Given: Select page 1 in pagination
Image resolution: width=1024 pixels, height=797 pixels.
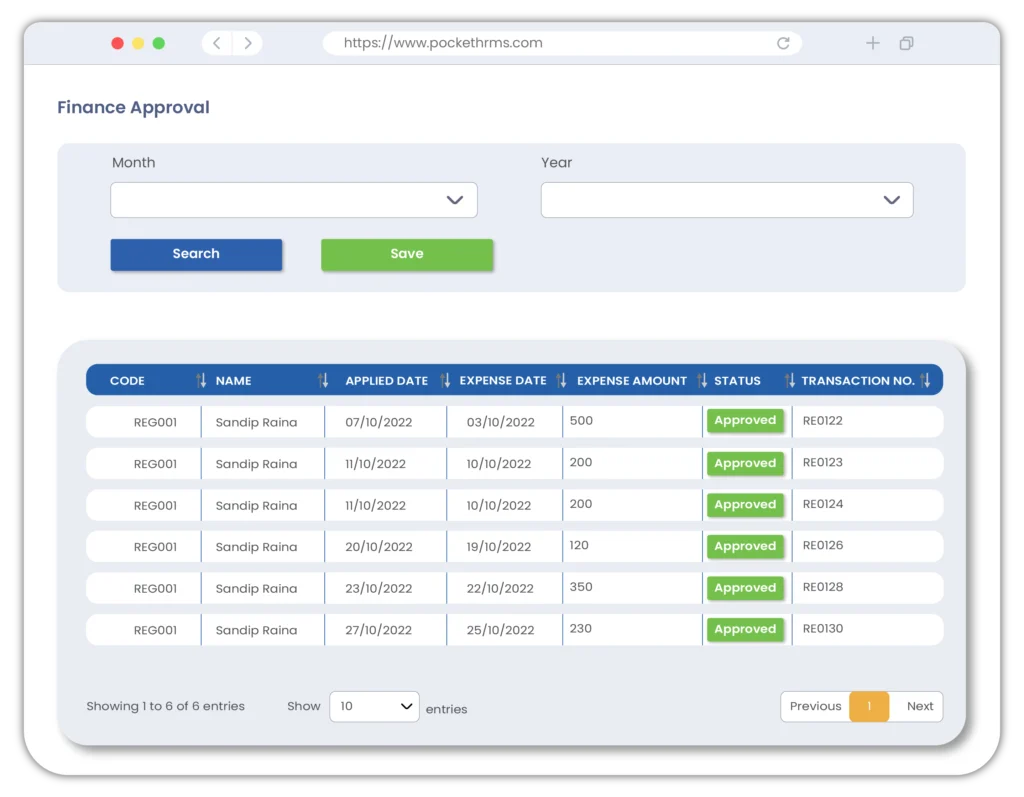Looking at the screenshot, I should 869,706.
